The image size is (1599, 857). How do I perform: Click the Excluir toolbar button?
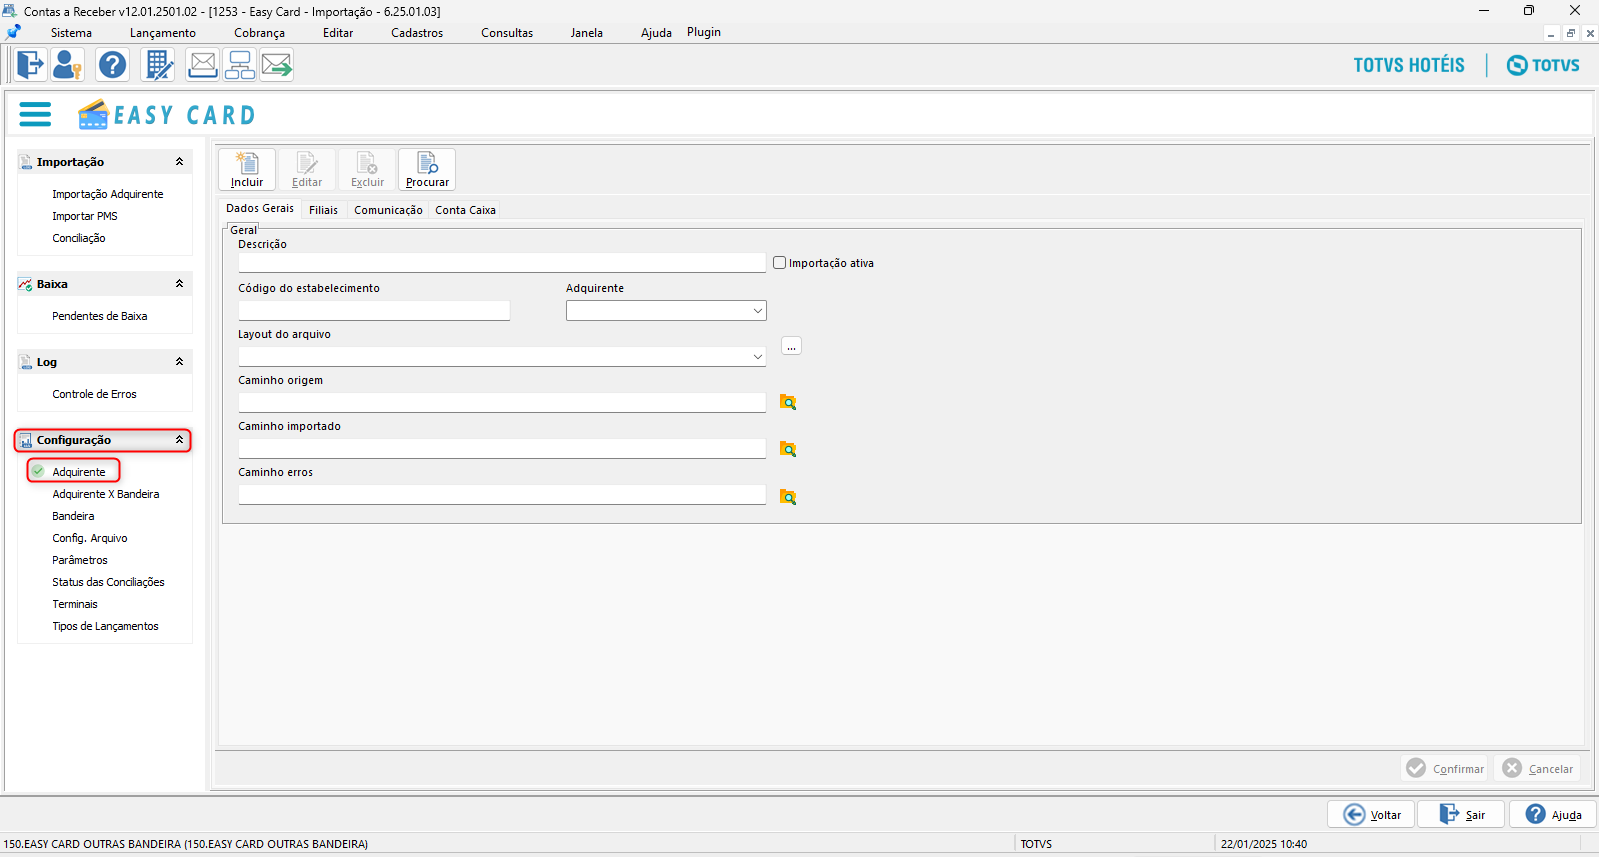coord(367,169)
